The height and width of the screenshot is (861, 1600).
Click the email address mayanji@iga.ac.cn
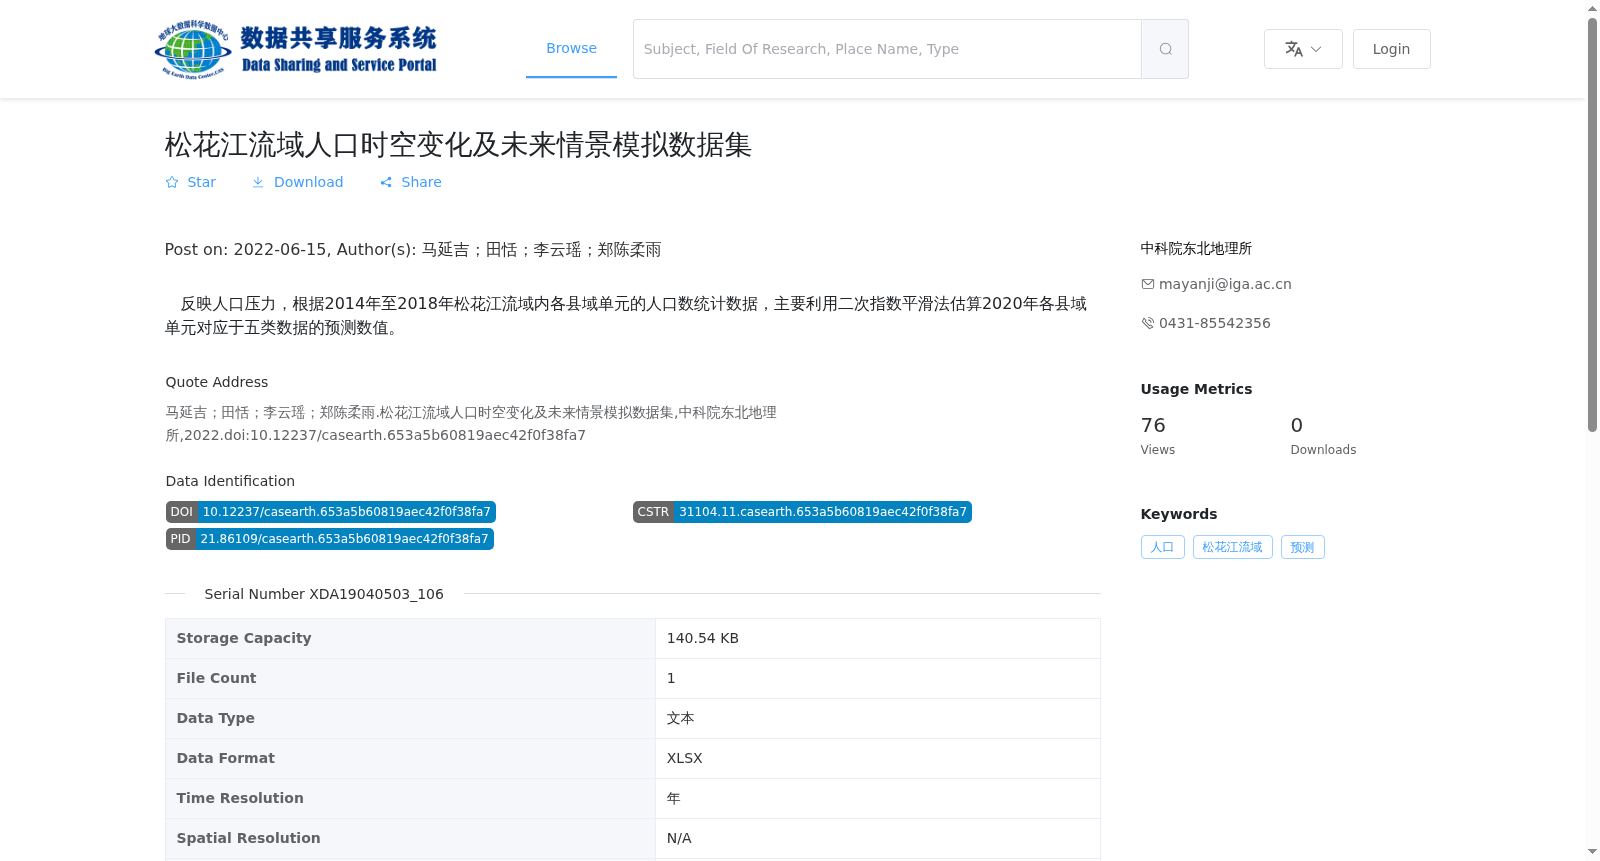click(x=1225, y=284)
